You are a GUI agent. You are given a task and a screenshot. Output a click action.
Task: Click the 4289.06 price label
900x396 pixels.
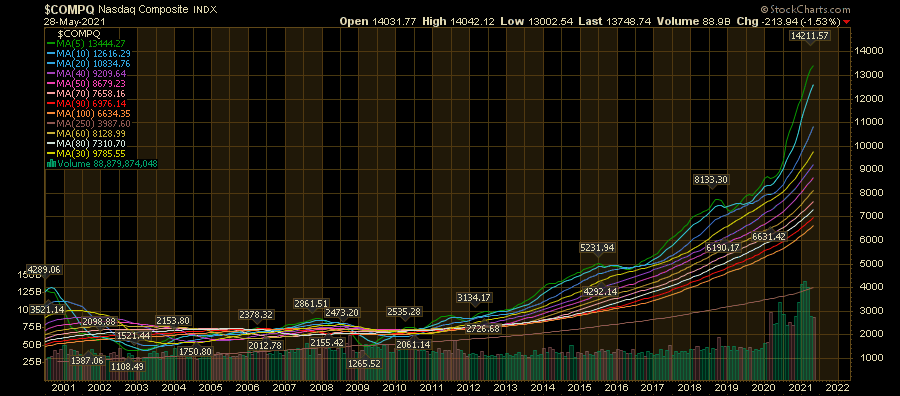point(44,269)
